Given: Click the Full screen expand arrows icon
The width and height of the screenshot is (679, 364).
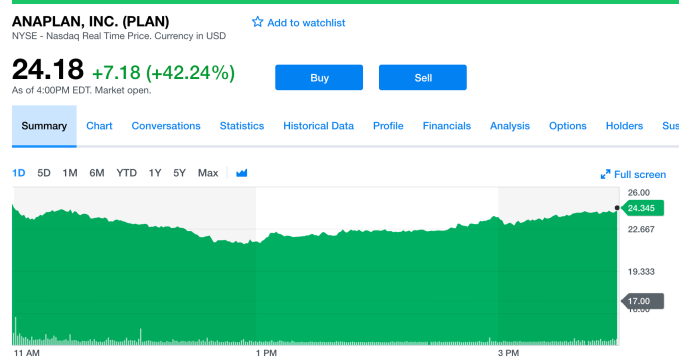Looking at the screenshot, I should coord(605,174).
